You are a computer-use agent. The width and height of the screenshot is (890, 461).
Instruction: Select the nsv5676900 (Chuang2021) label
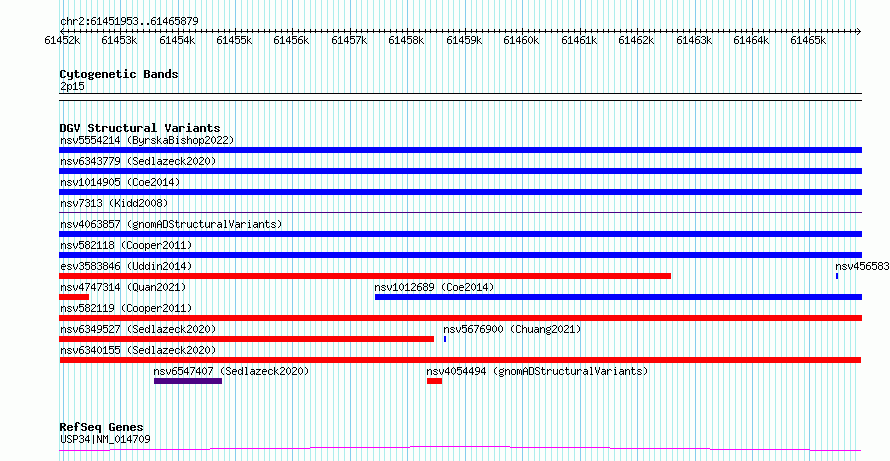[513, 329]
